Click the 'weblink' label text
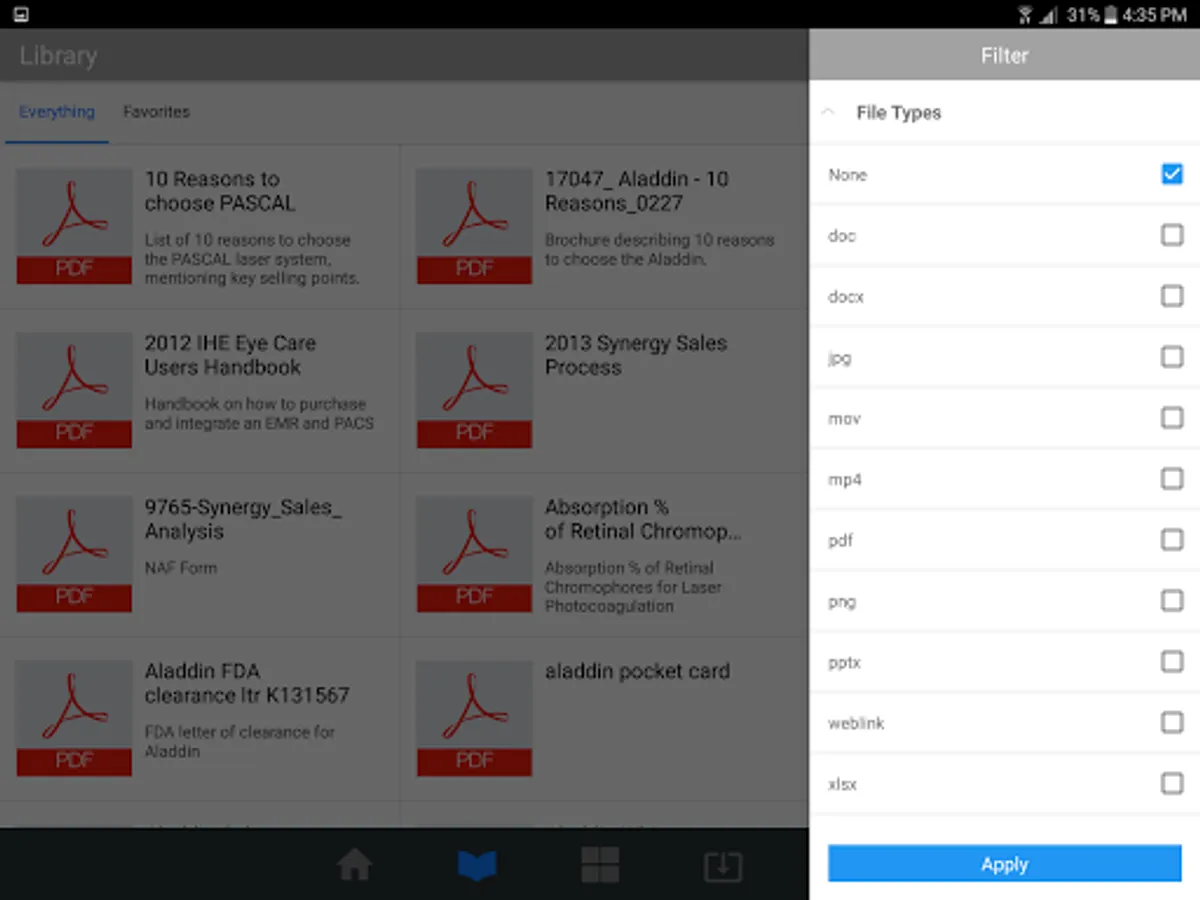 (856, 723)
